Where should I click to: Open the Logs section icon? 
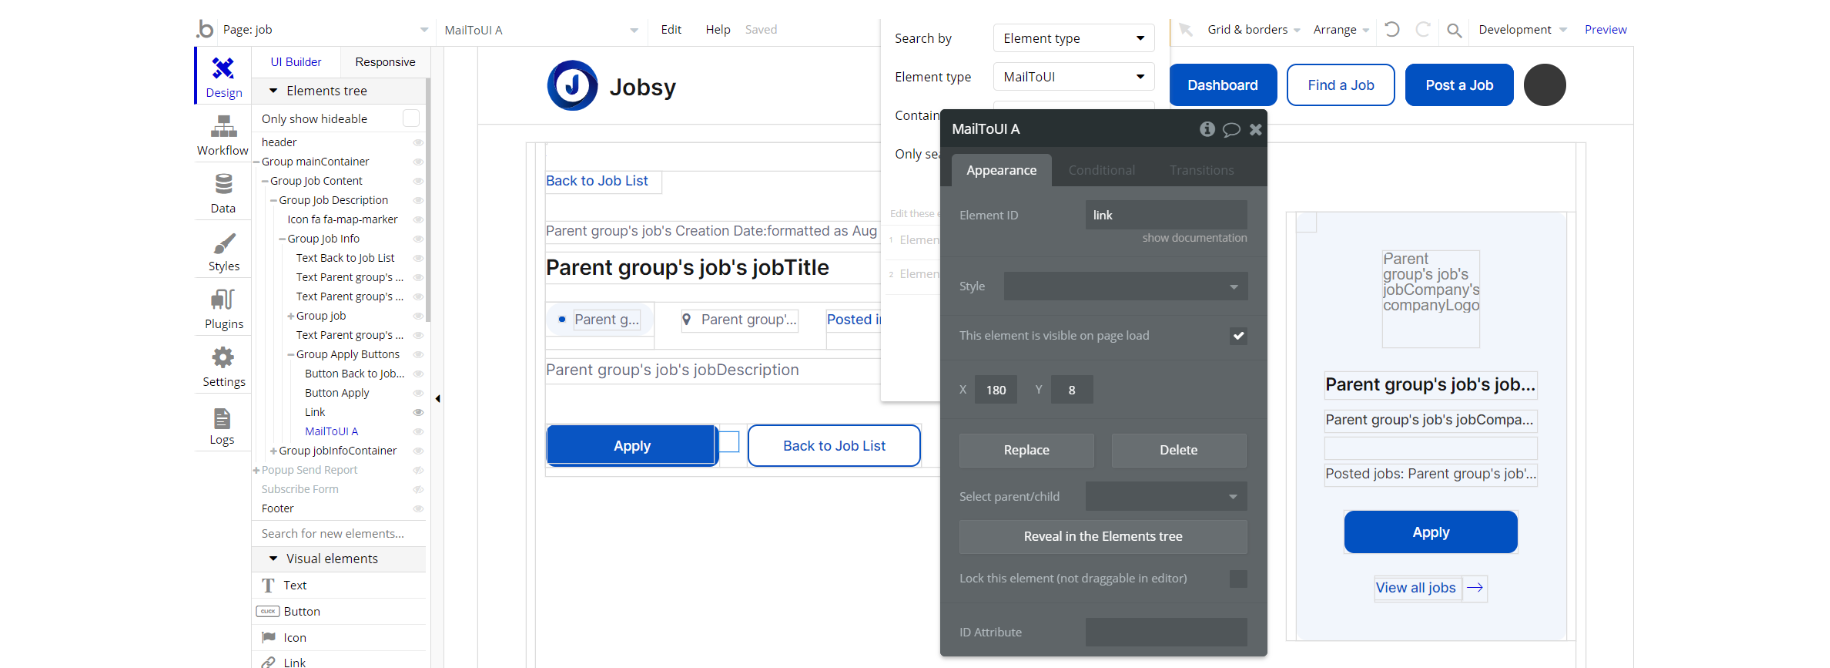pyautogui.click(x=222, y=418)
